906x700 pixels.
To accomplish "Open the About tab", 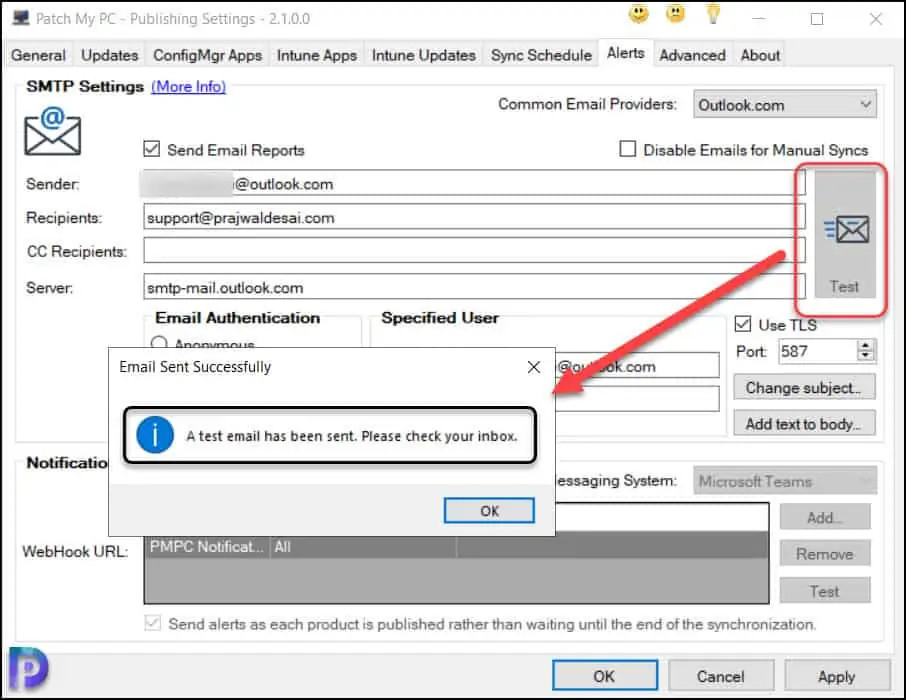I will (x=760, y=55).
